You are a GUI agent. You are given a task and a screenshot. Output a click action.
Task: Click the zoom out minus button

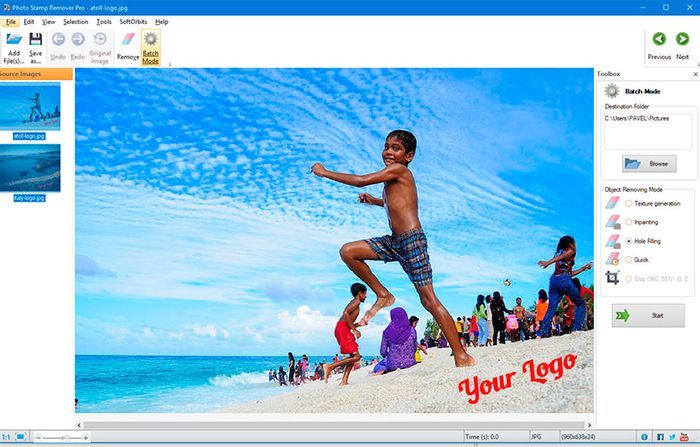[x=38, y=438]
